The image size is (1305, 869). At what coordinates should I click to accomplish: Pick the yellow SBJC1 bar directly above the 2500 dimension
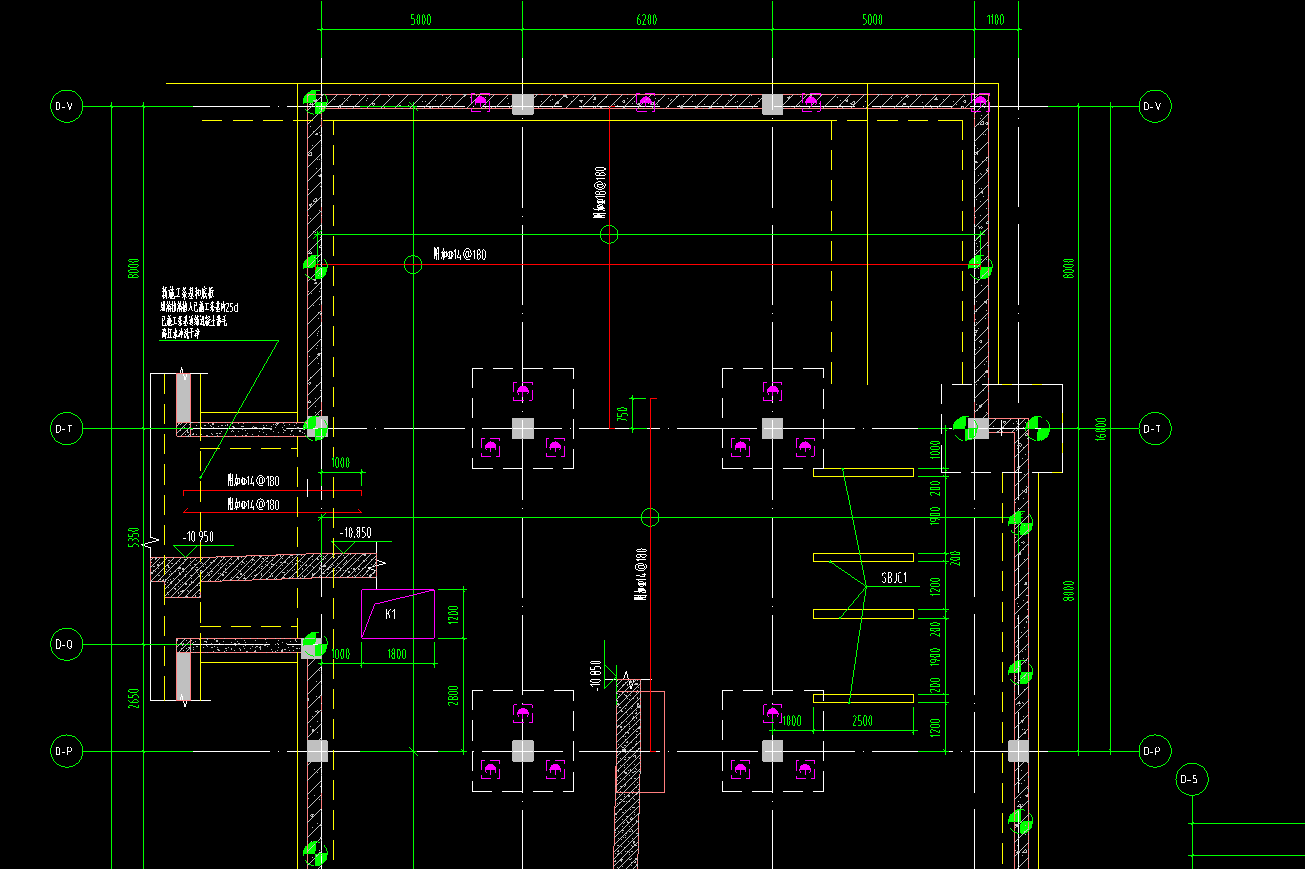(863, 698)
